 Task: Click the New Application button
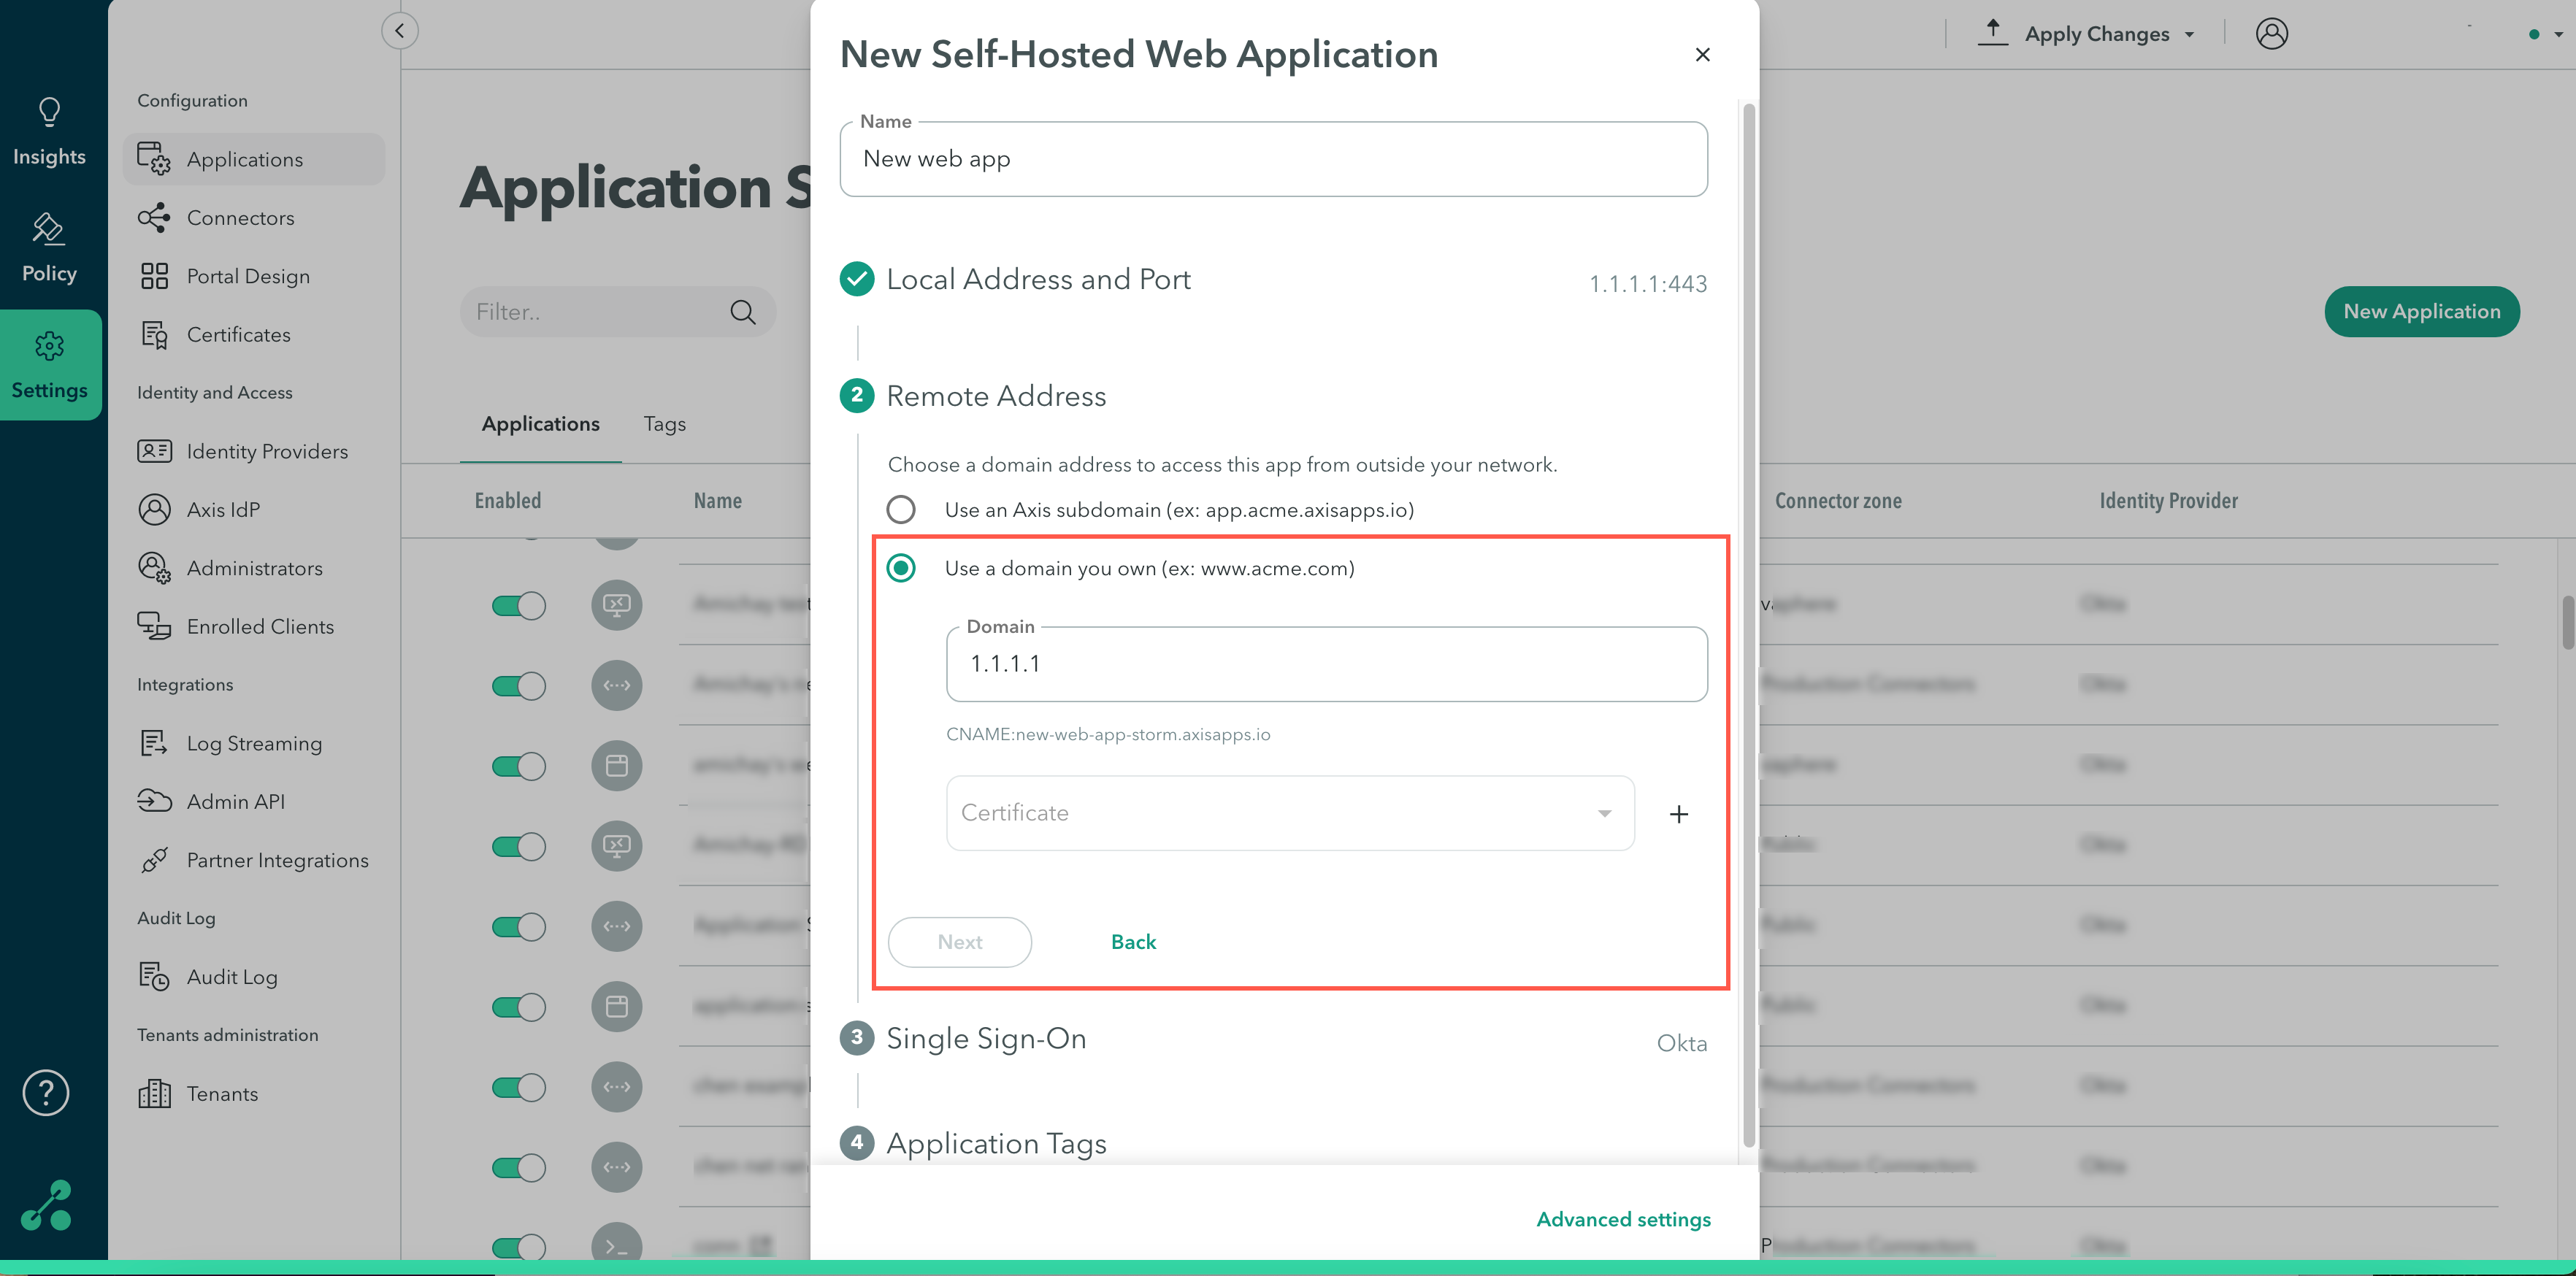pos(2421,312)
